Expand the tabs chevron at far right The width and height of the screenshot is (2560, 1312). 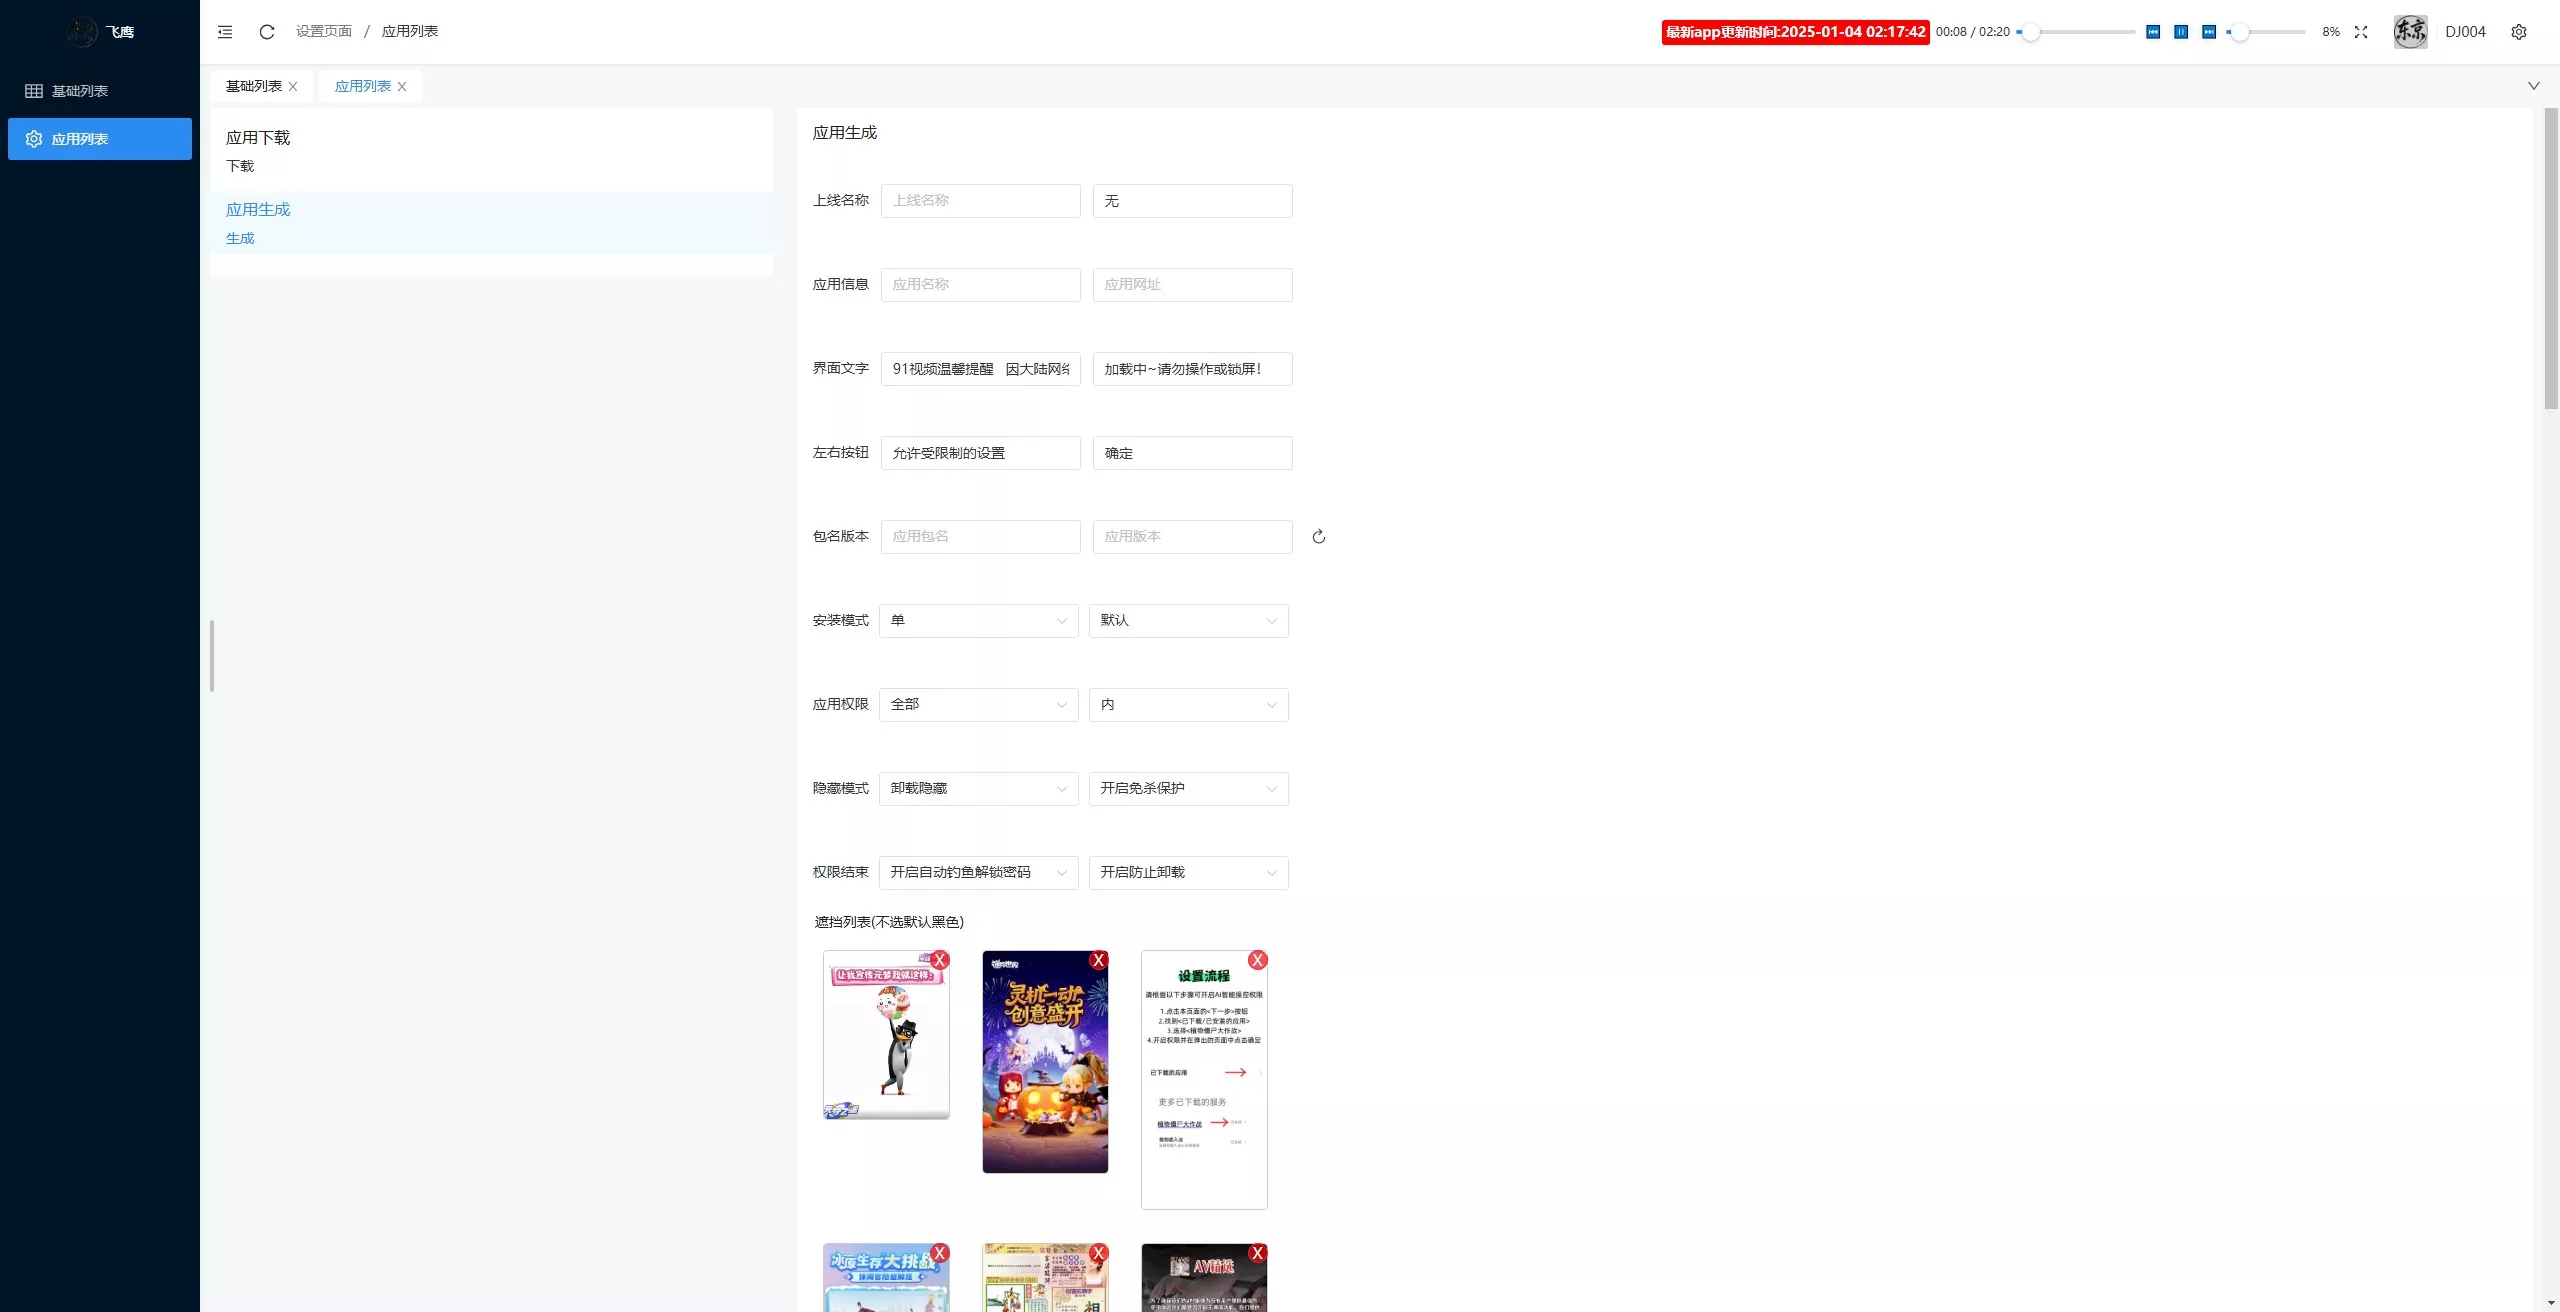coord(2533,86)
